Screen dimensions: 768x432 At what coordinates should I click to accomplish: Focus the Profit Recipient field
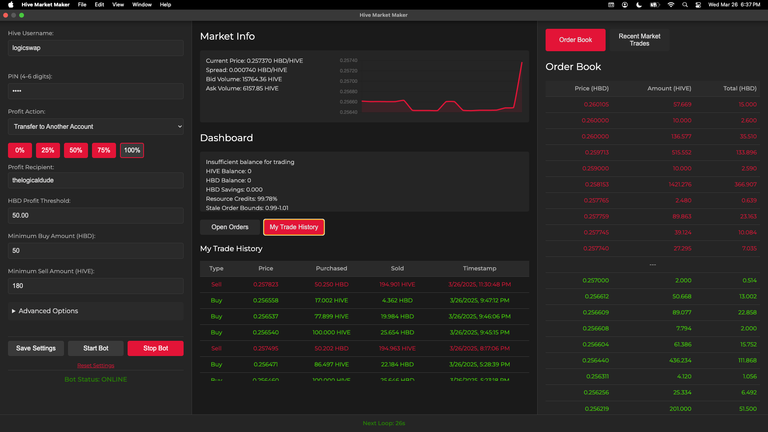[x=96, y=180]
